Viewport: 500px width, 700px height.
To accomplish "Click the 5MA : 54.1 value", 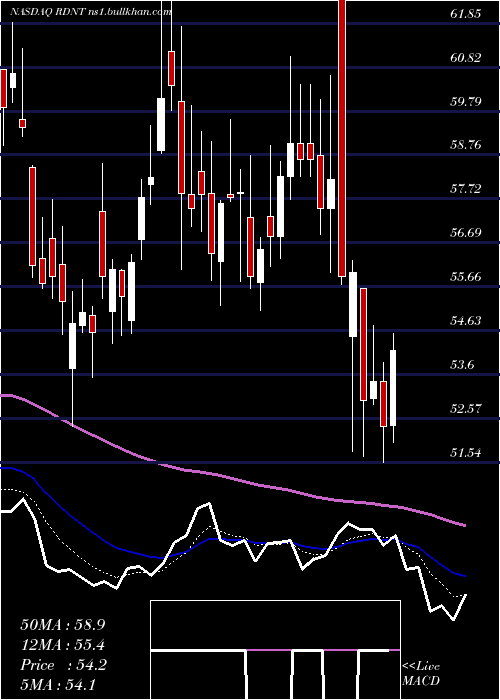I will point(58,684).
